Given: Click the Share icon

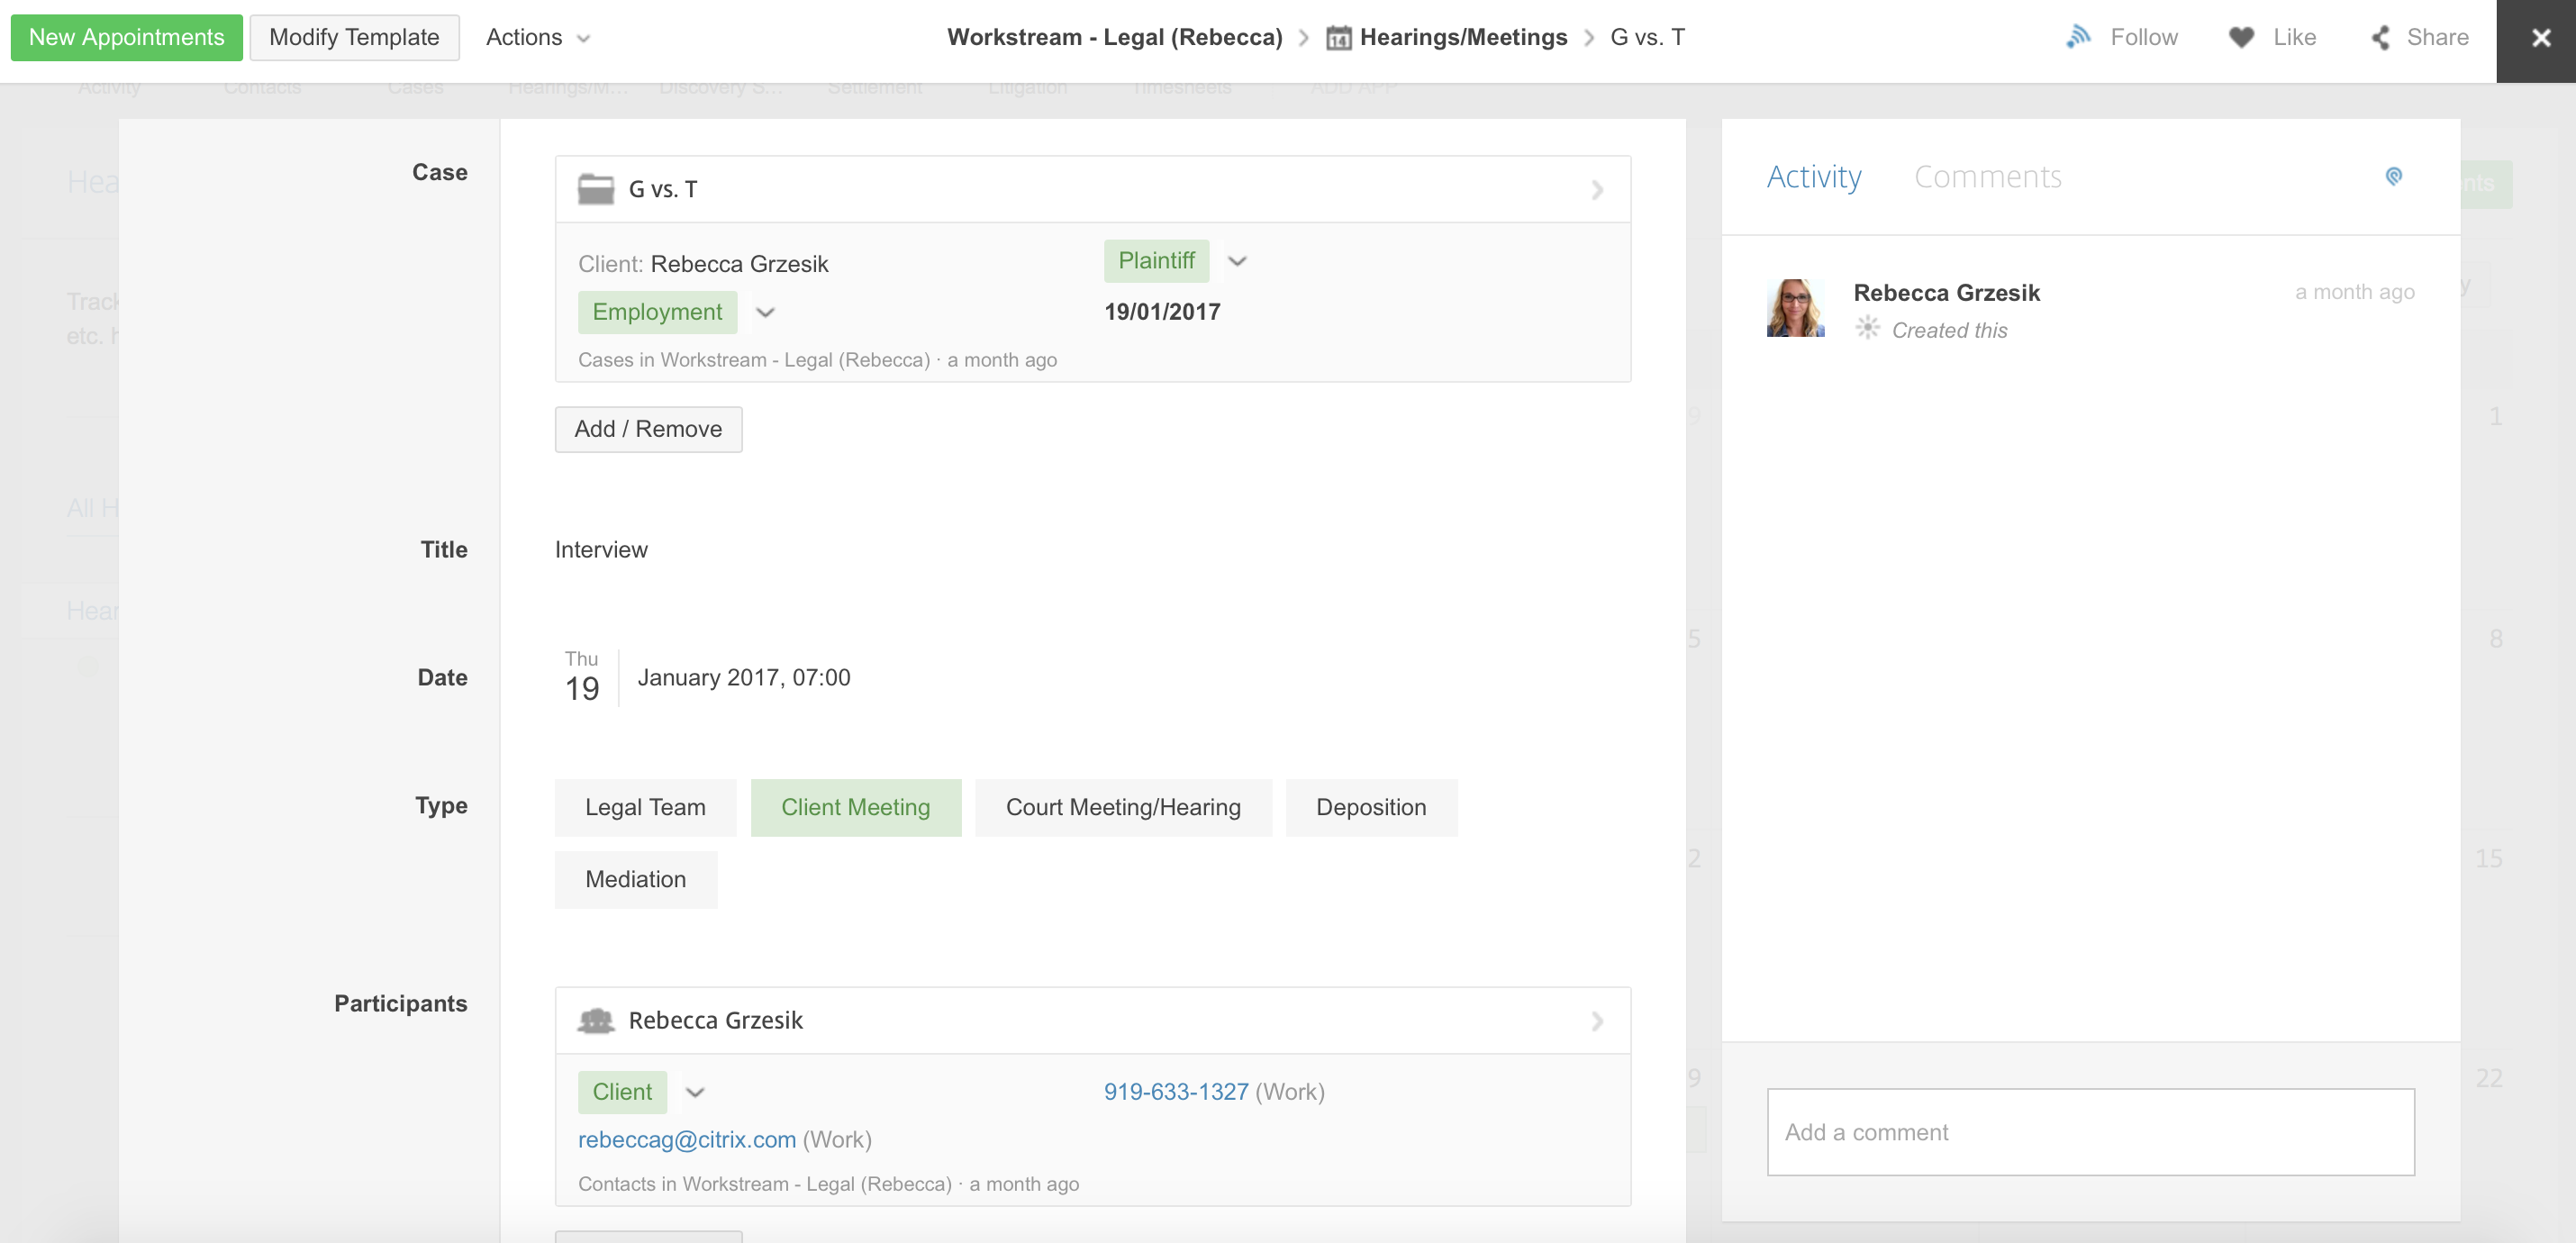Looking at the screenshot, I should [2381, 37].
